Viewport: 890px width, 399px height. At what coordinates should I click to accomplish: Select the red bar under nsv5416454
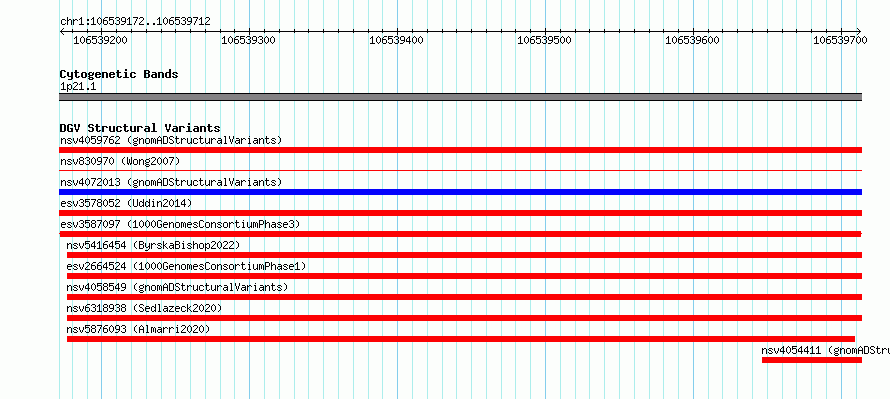tap(464, 255)
